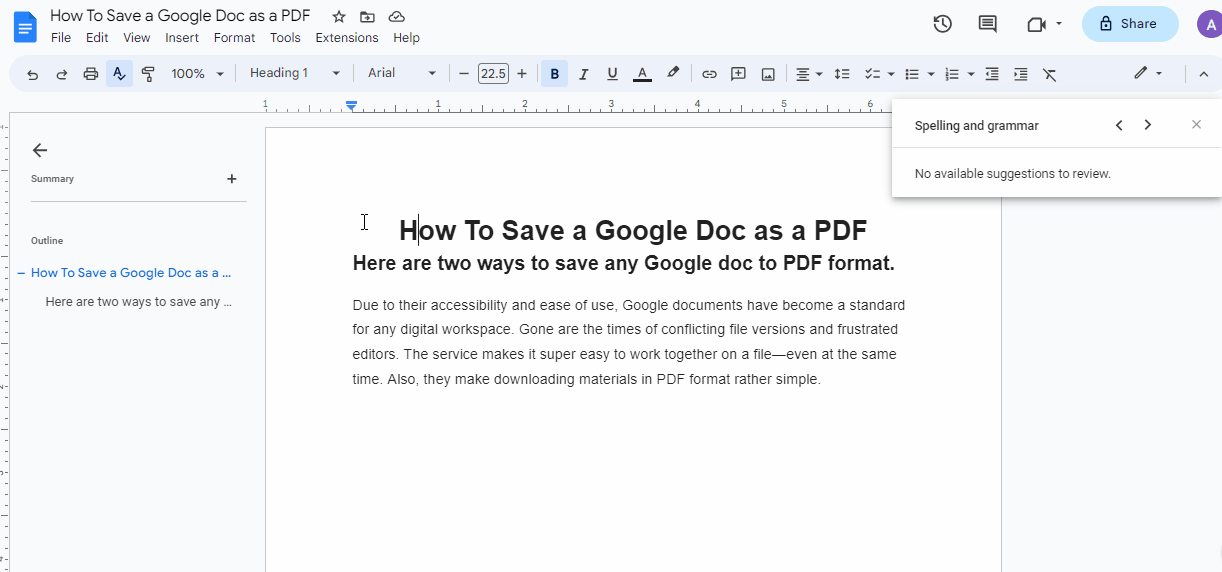Click the Google Docs home icon
1222x572 pixels.
point(25,26)
